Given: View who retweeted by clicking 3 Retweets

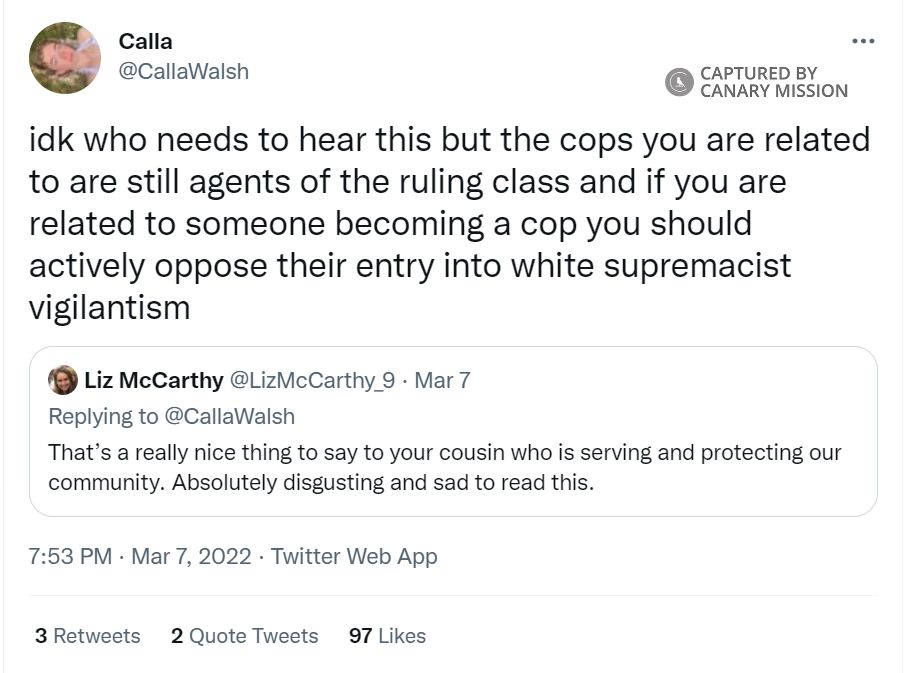Looking at the screenshot, I should click(88, 636).
